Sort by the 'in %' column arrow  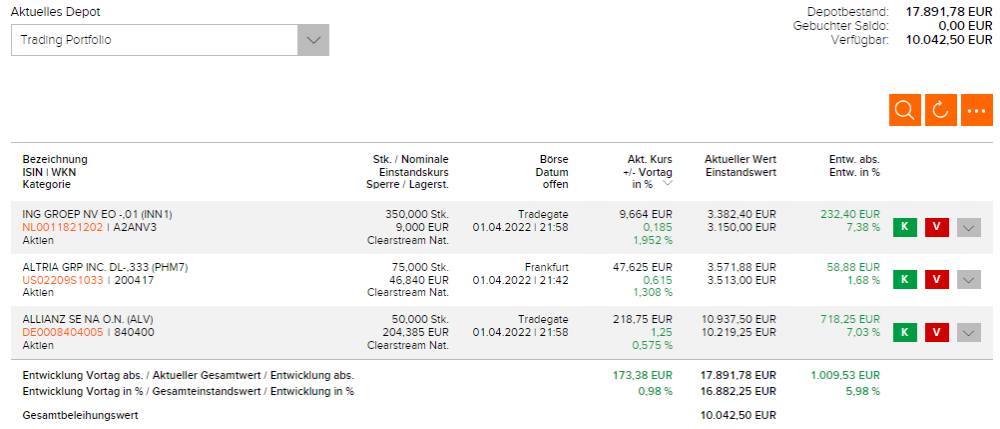tap(668, 185)
